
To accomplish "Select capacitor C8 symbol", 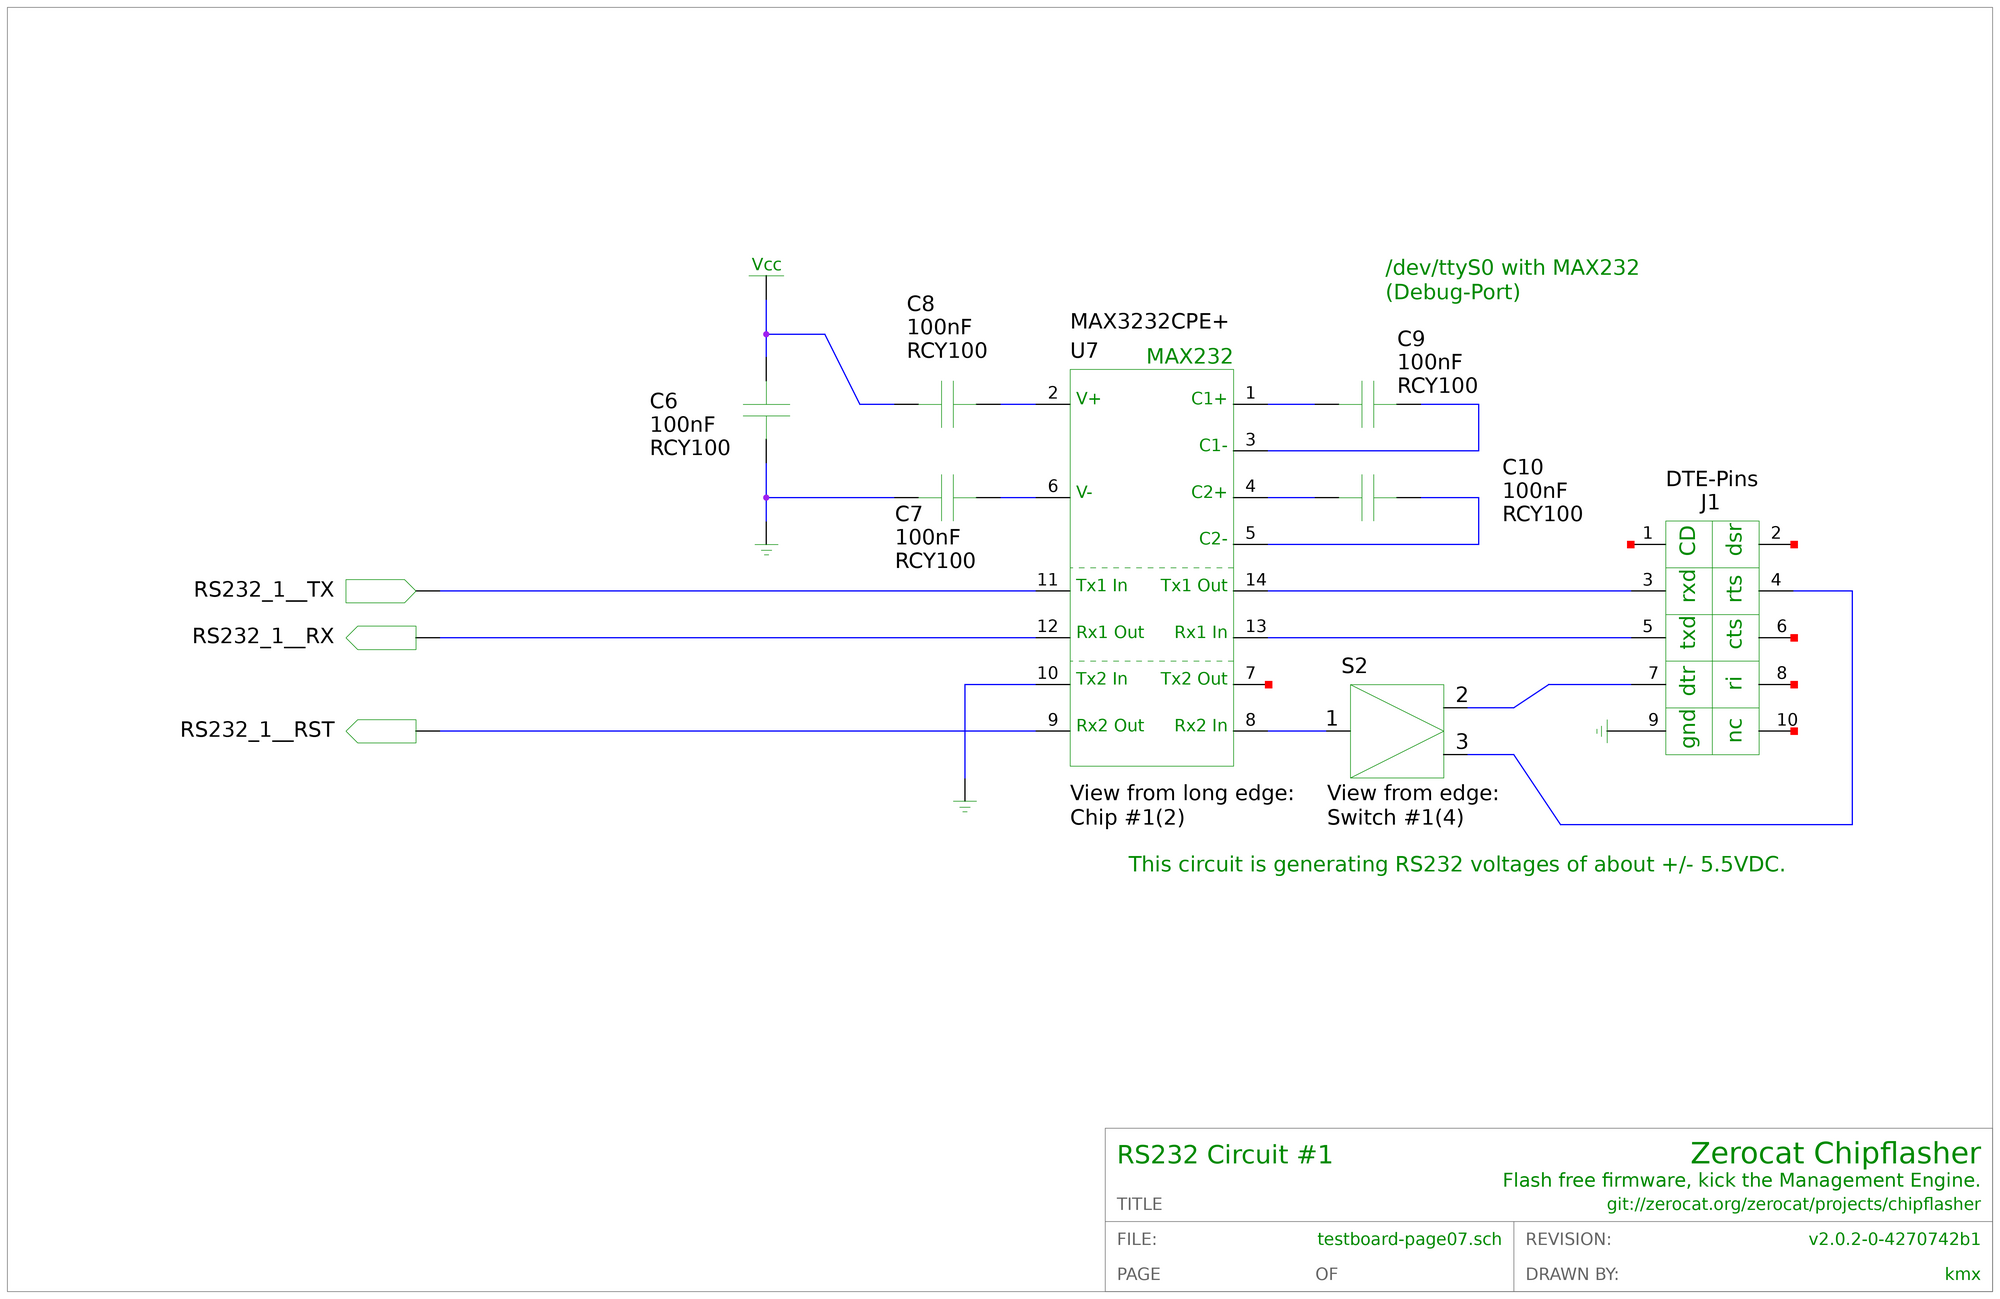I will 947,404.
